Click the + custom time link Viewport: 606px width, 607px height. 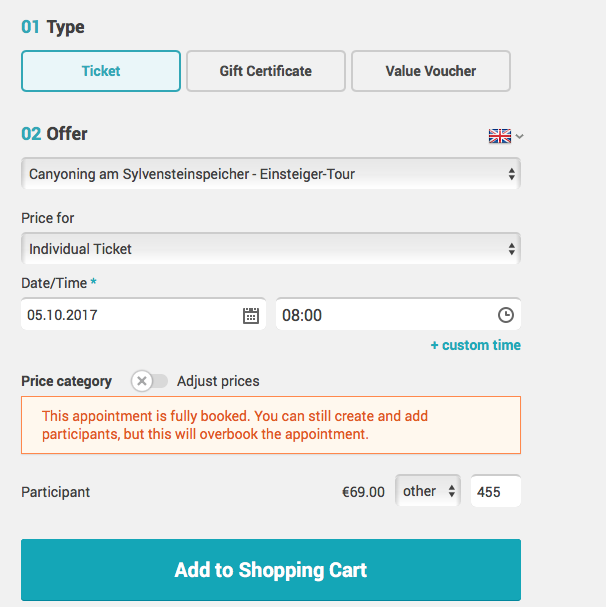[x=476, y=345]
